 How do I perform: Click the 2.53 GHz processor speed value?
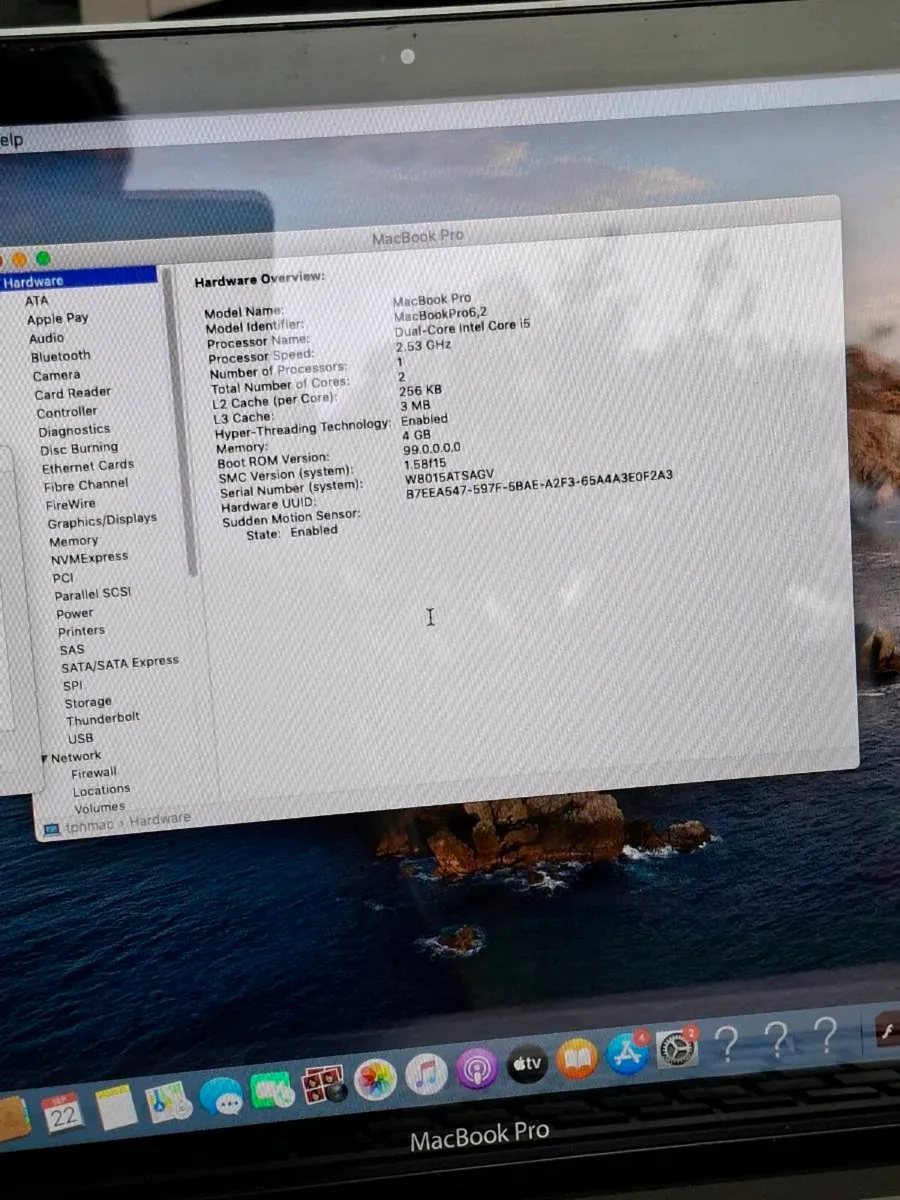tap(423, 346)
